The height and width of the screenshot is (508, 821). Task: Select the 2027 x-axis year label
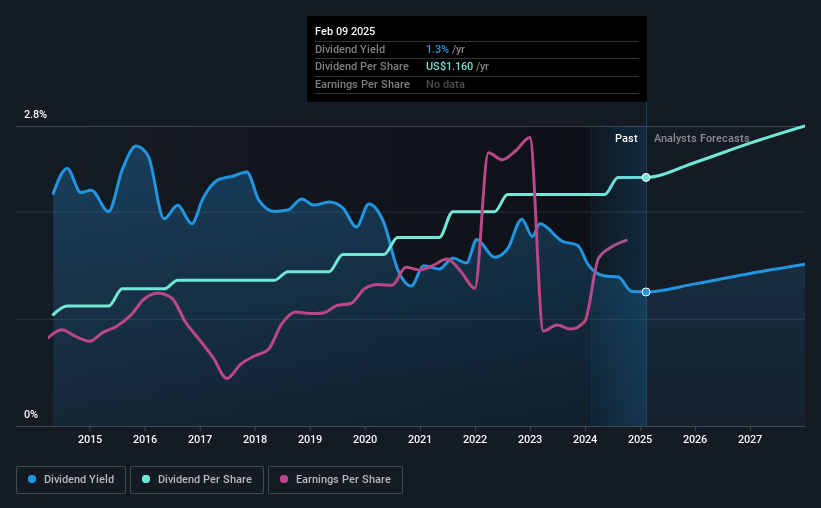point(750,440)
